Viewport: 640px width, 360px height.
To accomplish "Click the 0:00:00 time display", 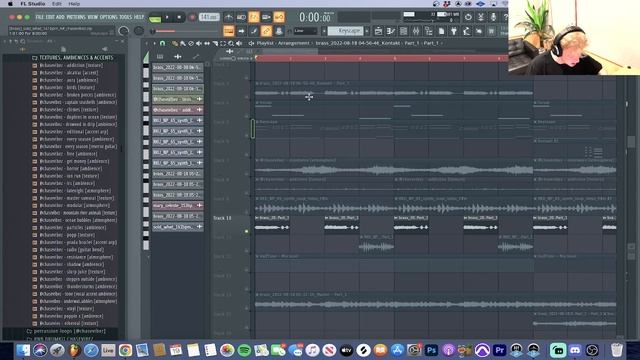I will coord(315,18).
